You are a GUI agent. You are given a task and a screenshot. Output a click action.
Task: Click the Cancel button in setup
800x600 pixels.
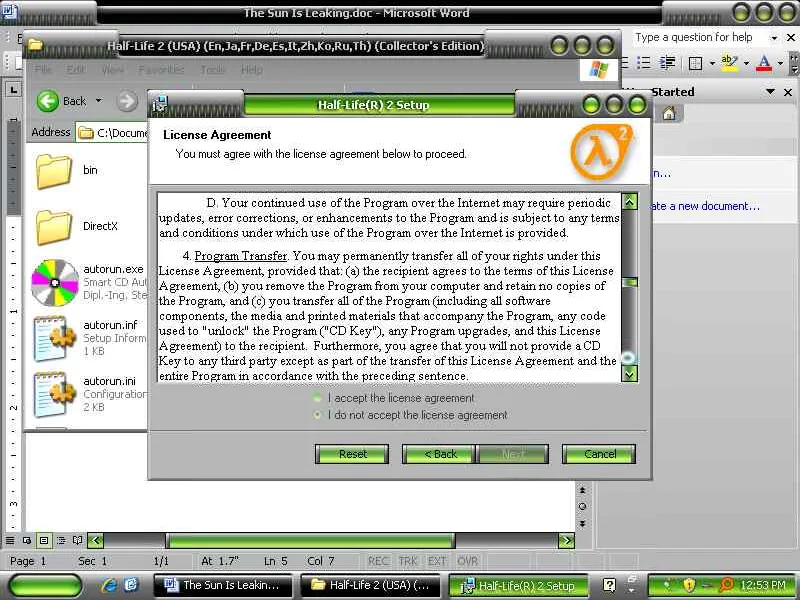tap(599, 454)
